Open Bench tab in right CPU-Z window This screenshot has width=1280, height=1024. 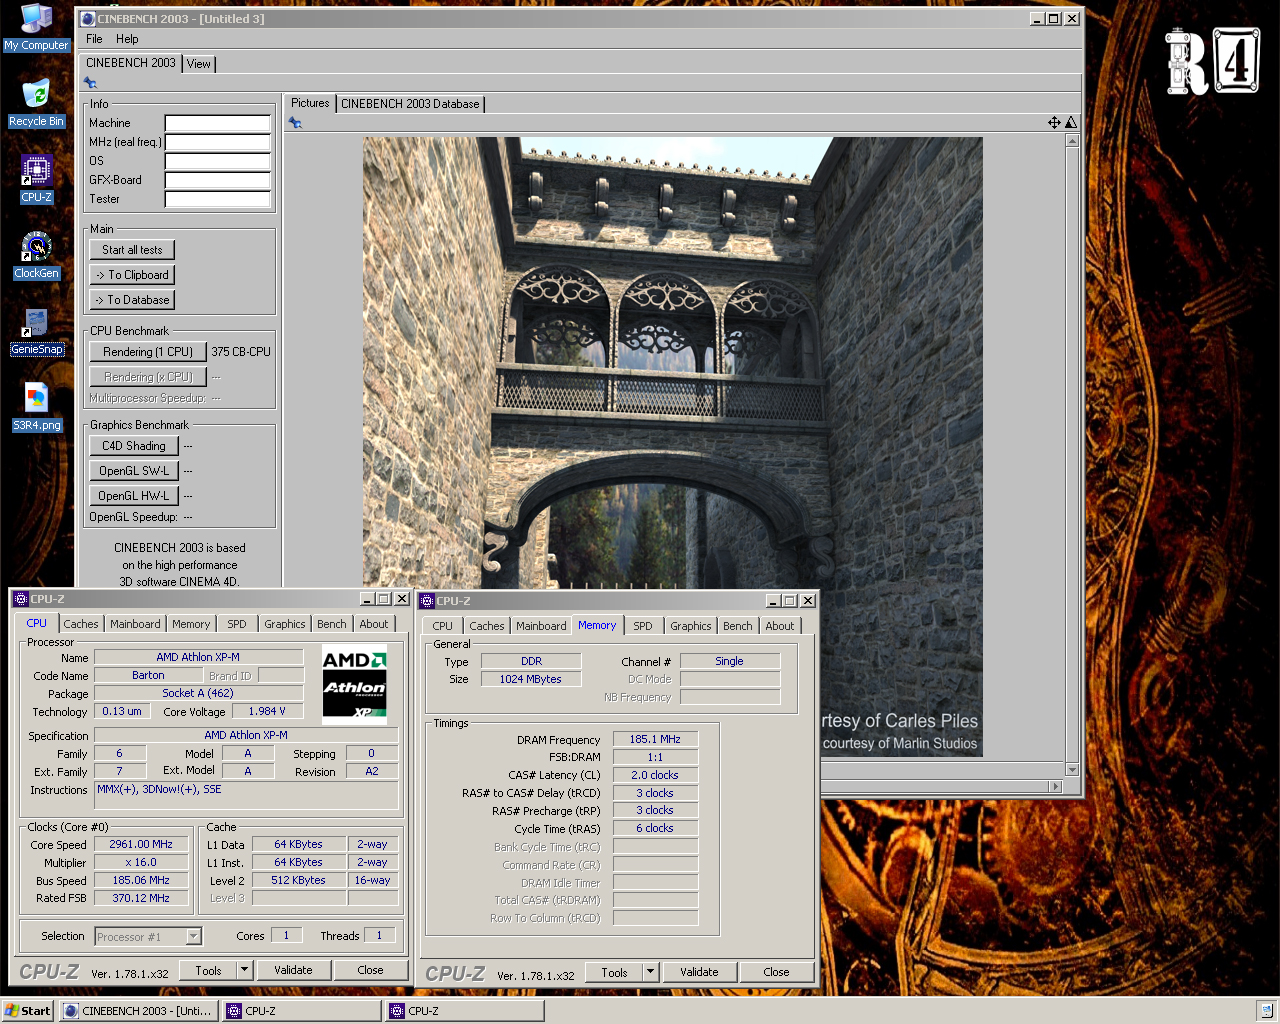pyautogui.click(x=738, y=626)
